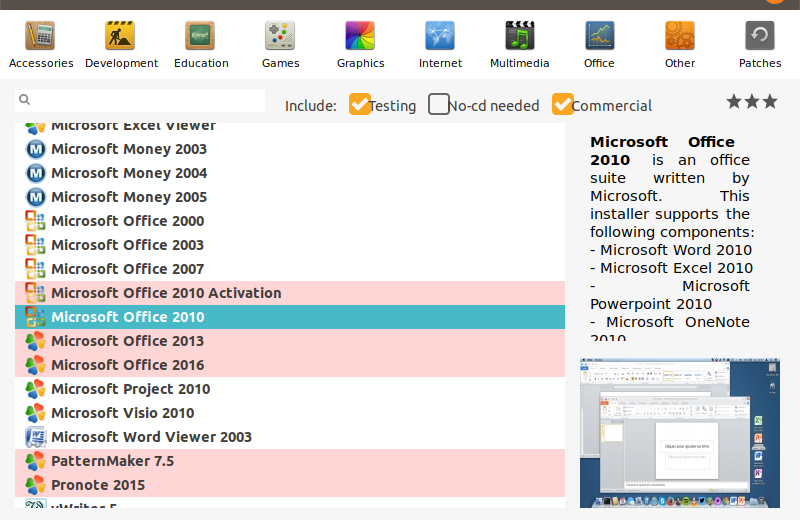Pick PatternMaker 7.5 in the list
This screenshot has width=800, height=520.
112,461
